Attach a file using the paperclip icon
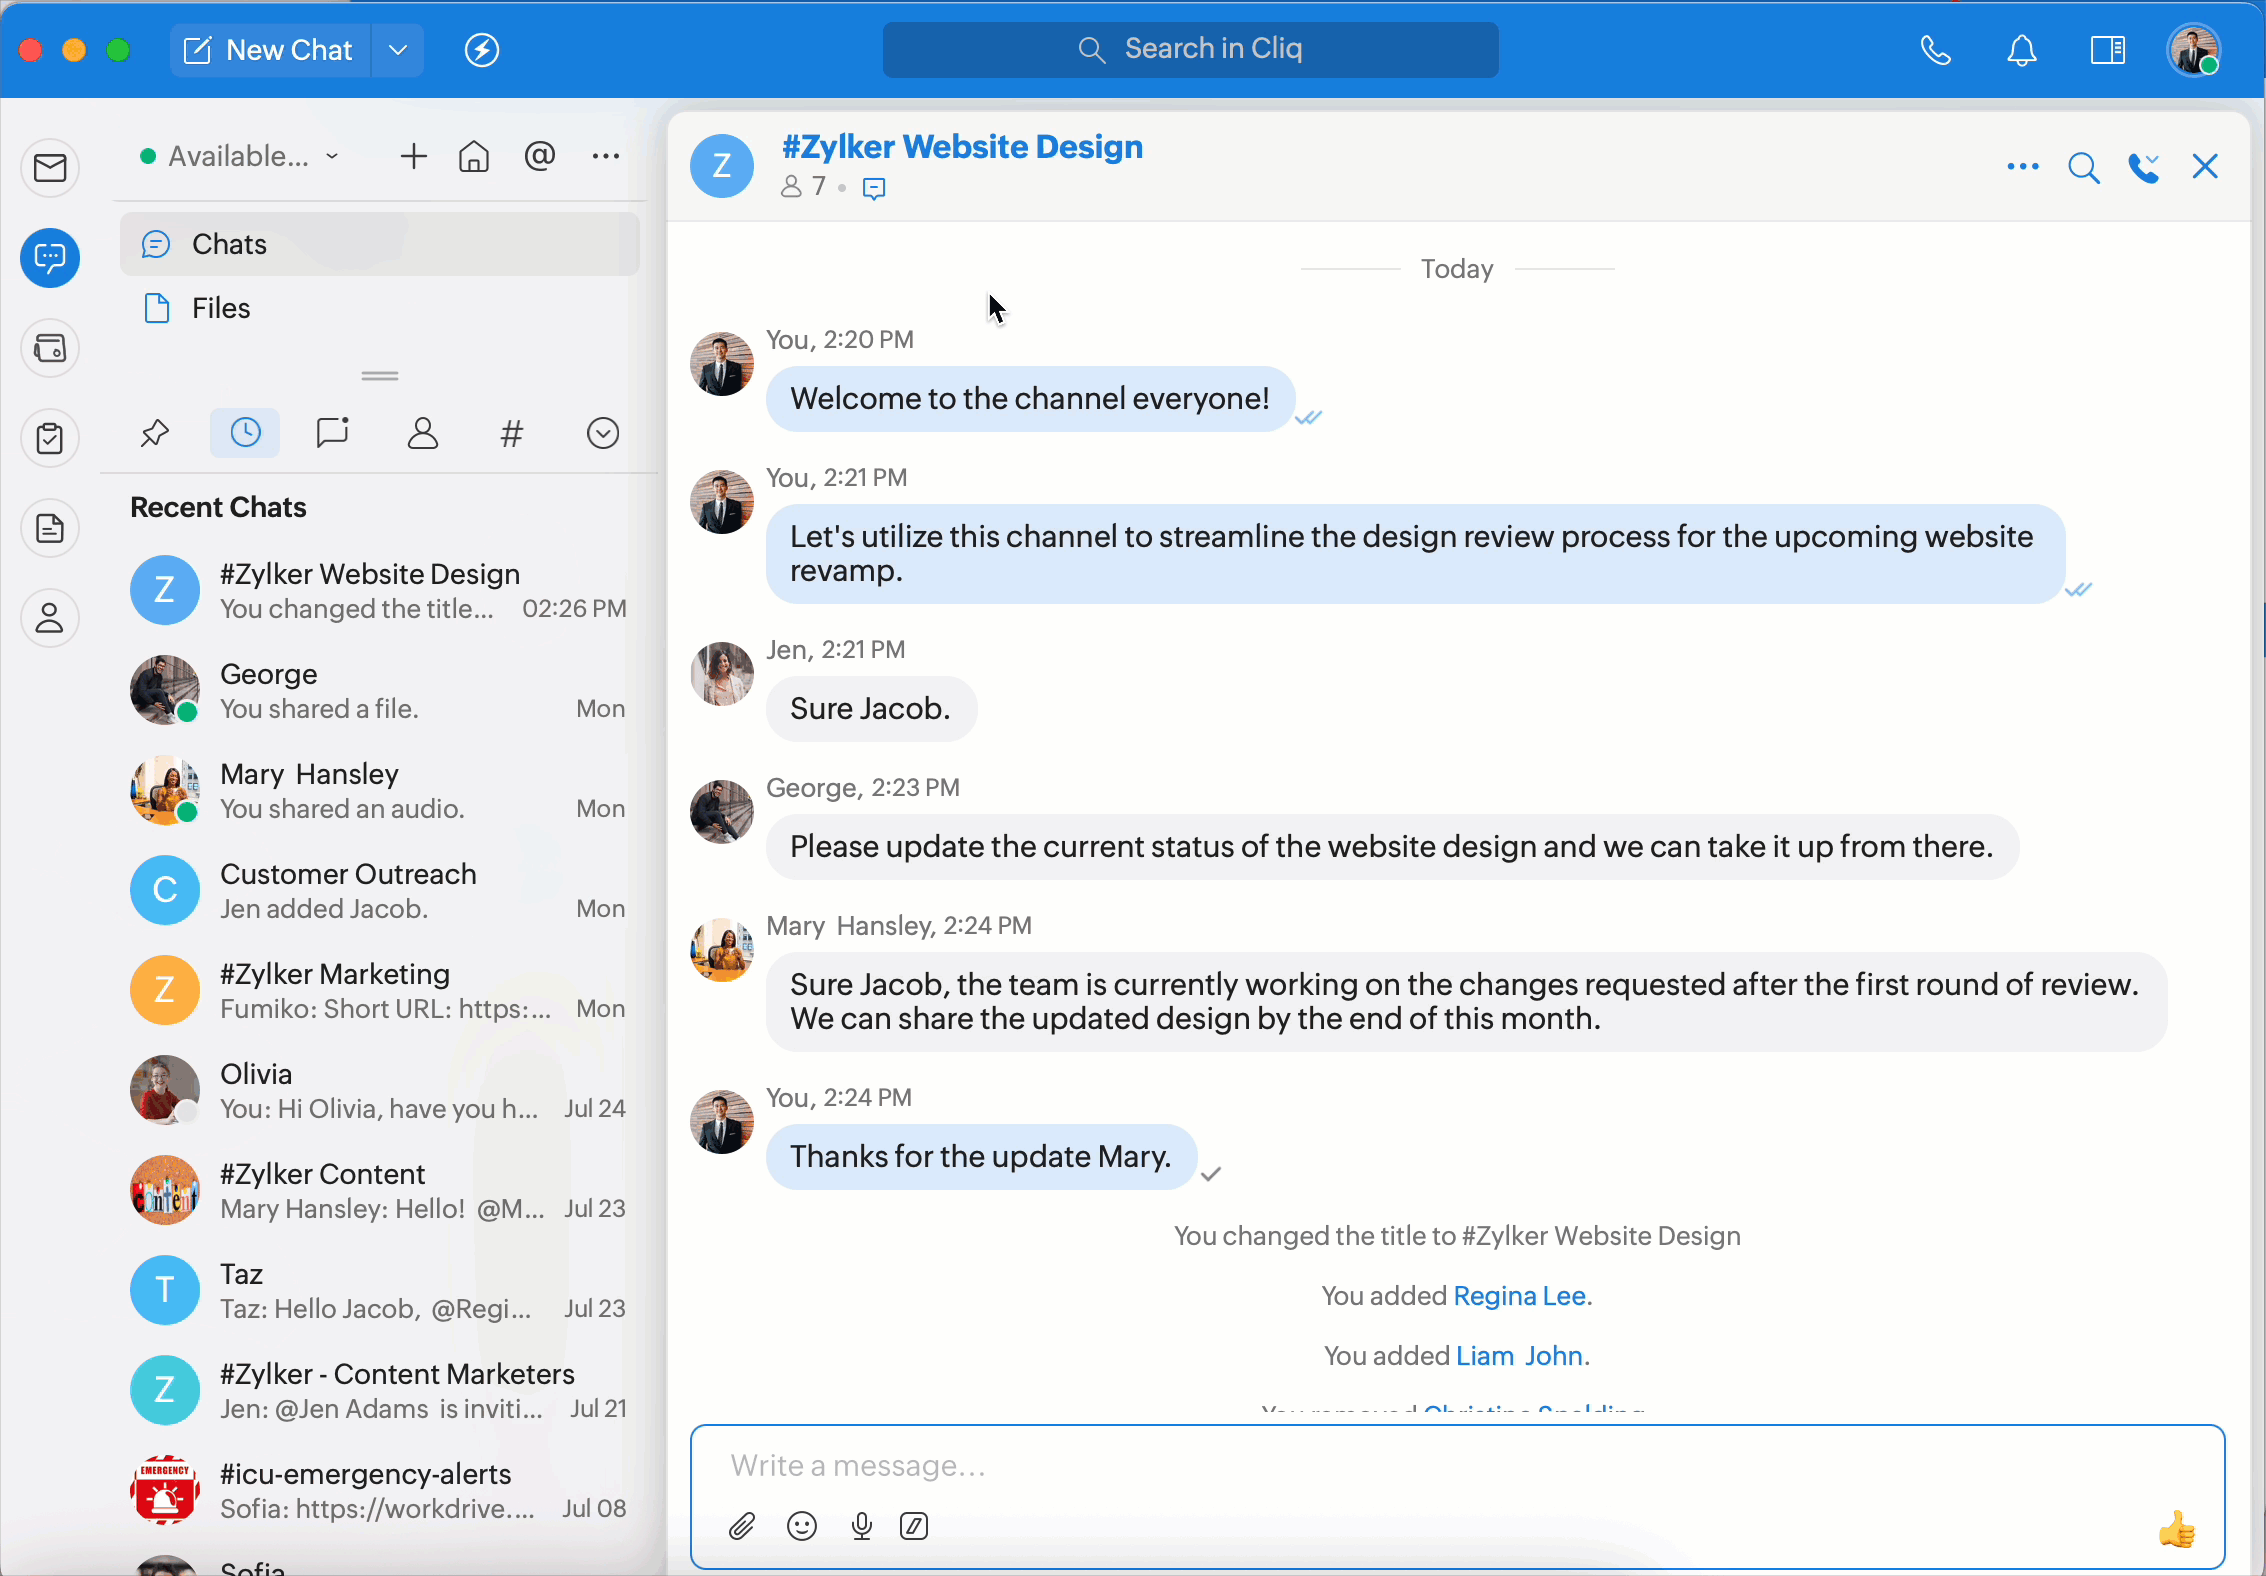2266x1576 pixels. [x=741, y=1526]
